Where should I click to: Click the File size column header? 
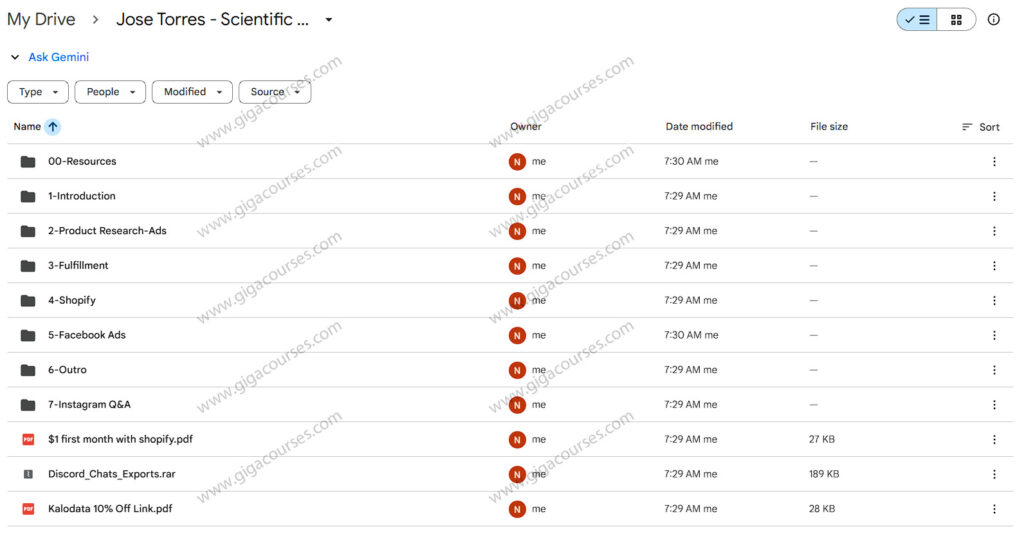pos(829,127)
